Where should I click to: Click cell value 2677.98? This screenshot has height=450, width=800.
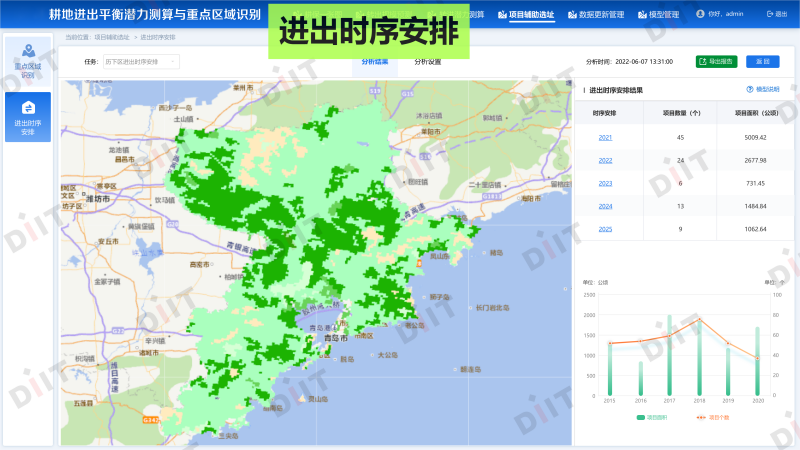(755, 160)
